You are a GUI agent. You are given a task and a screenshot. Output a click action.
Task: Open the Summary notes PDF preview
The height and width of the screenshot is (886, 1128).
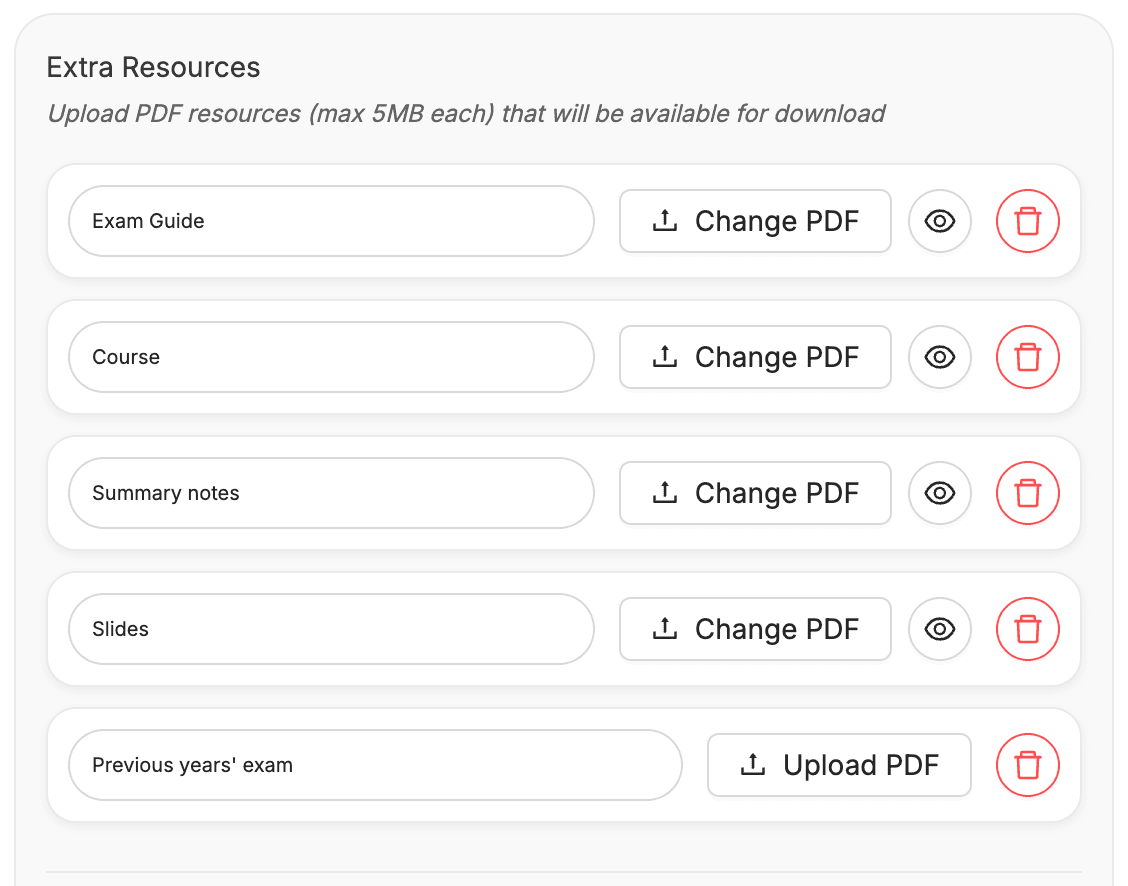coord(939,493)
